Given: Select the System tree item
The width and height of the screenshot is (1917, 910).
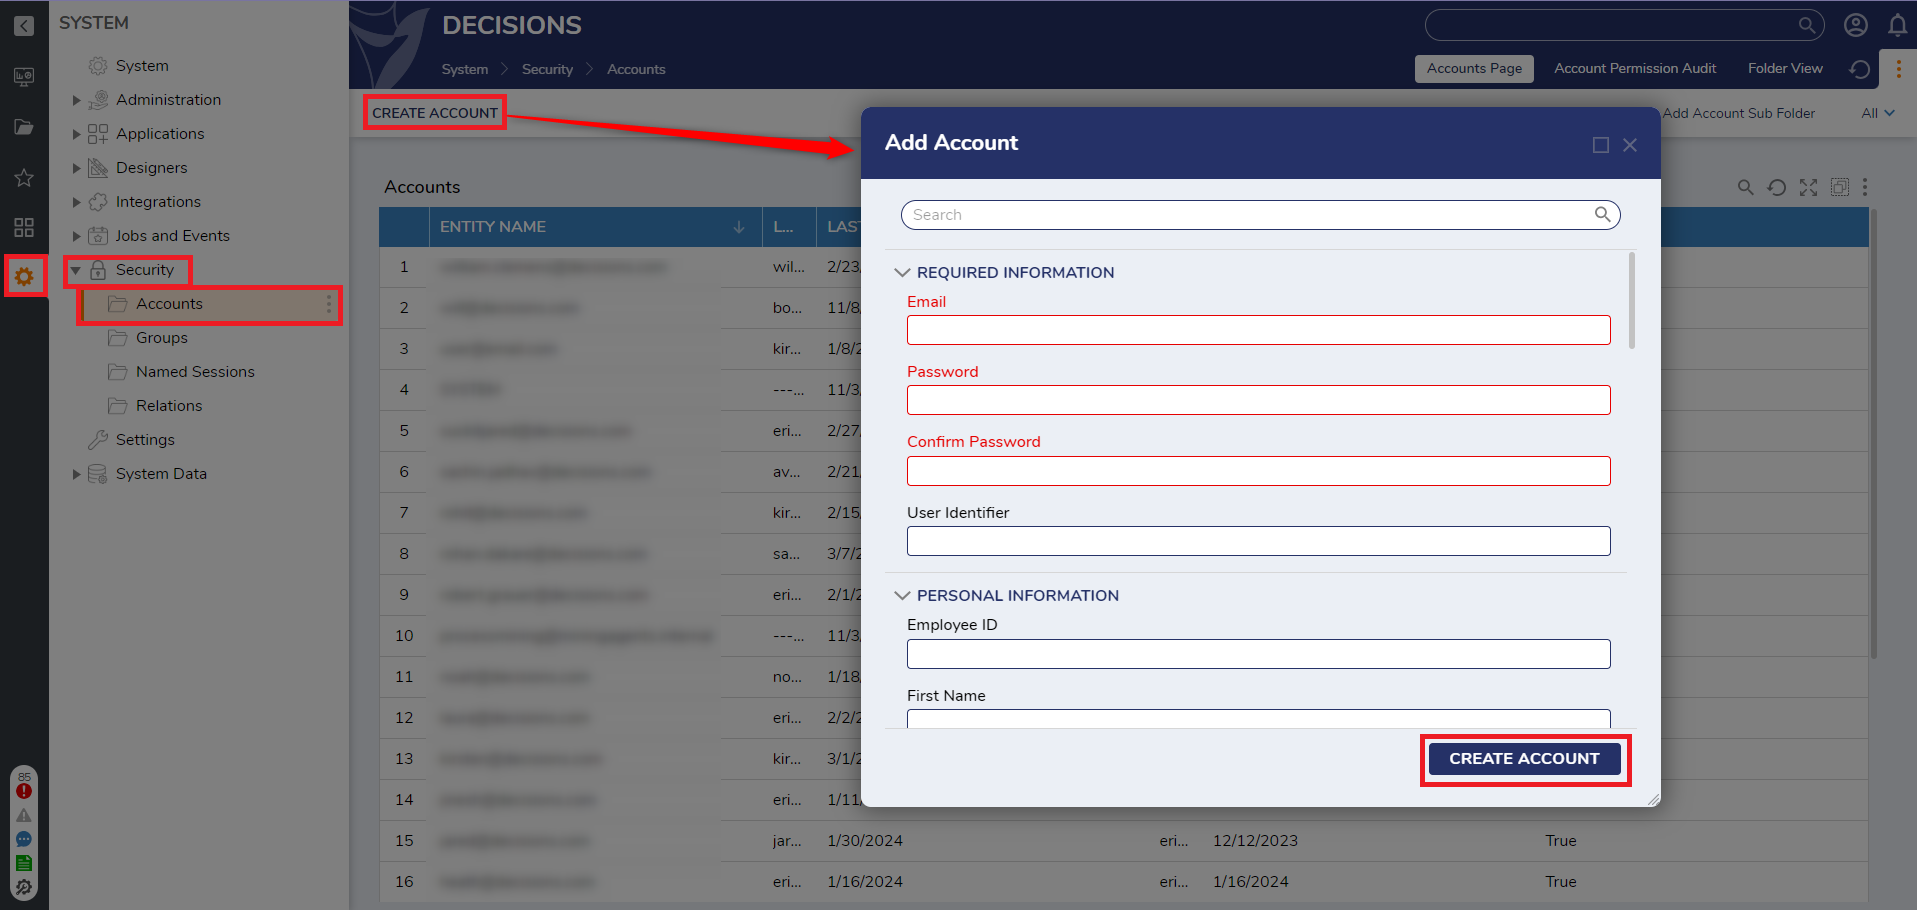Looking at the screenshot, I should [x=142, y=66].
